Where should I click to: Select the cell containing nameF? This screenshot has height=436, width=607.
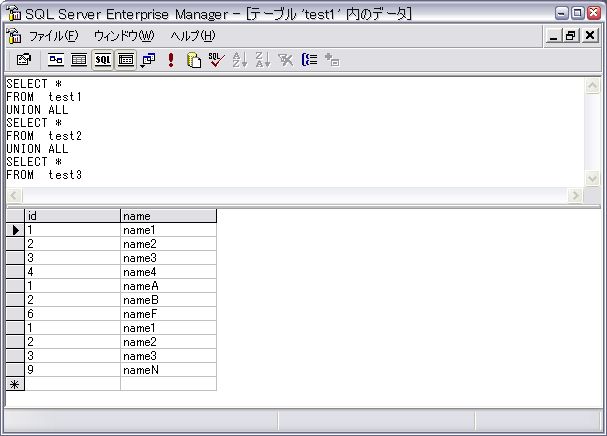coord(168,313)
